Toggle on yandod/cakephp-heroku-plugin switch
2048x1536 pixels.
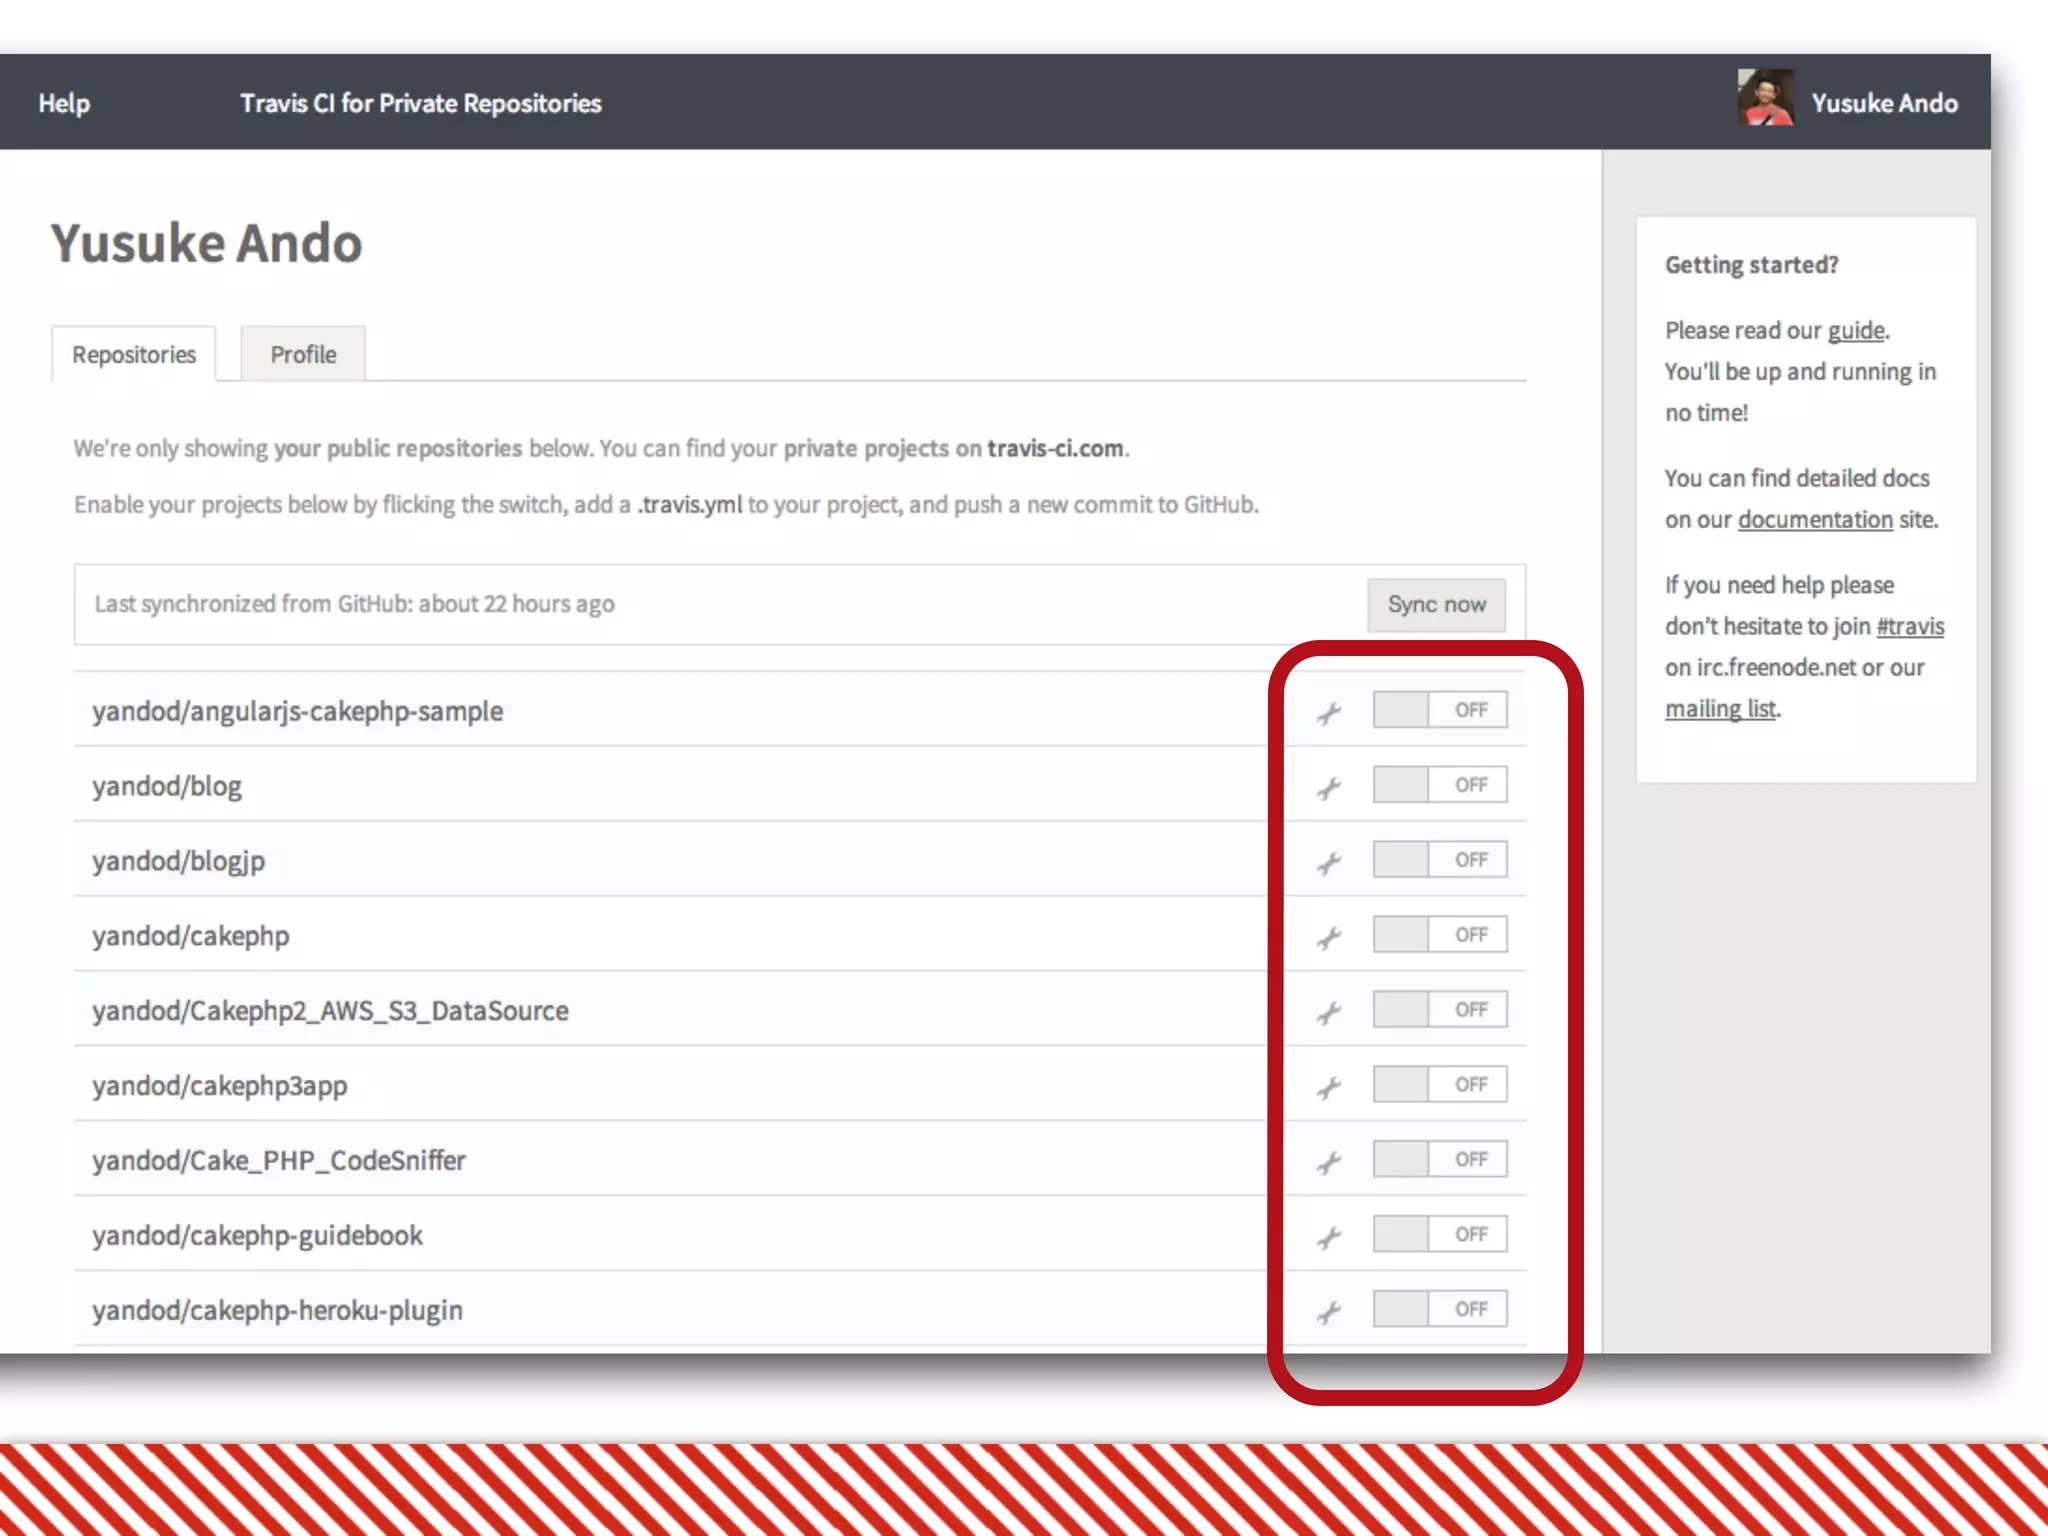click(x=1439, y=1309)
